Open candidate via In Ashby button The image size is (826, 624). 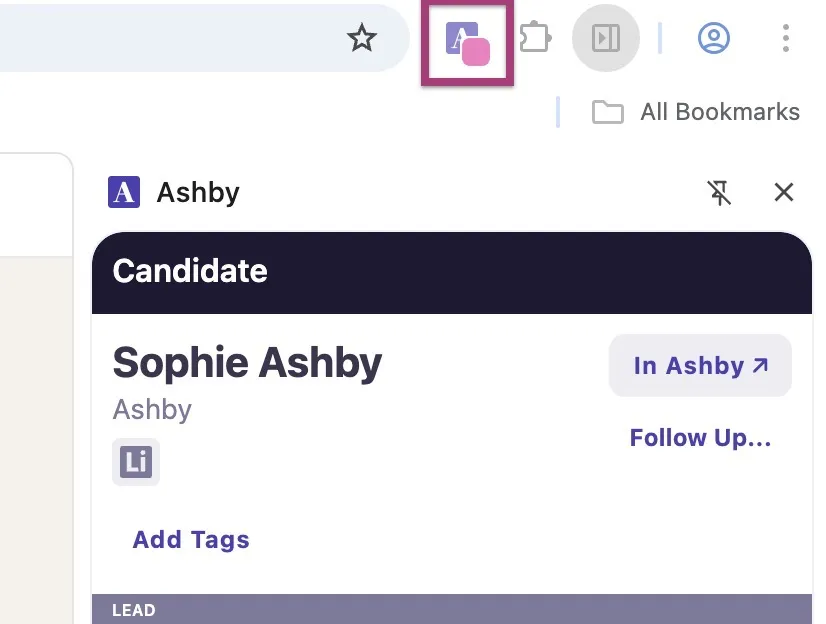(x=700, y=365)
